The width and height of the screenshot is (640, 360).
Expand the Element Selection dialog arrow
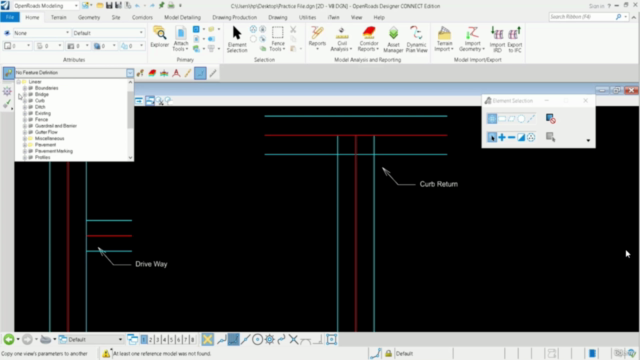coord(588,140)
